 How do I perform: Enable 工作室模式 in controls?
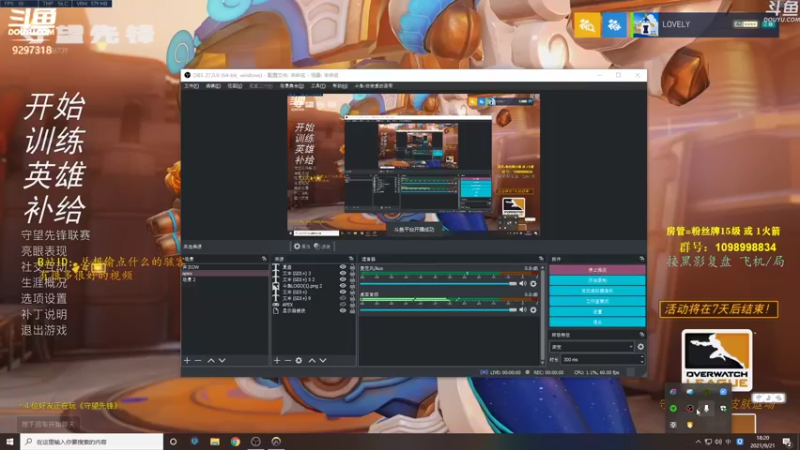[x=597, y=302]
